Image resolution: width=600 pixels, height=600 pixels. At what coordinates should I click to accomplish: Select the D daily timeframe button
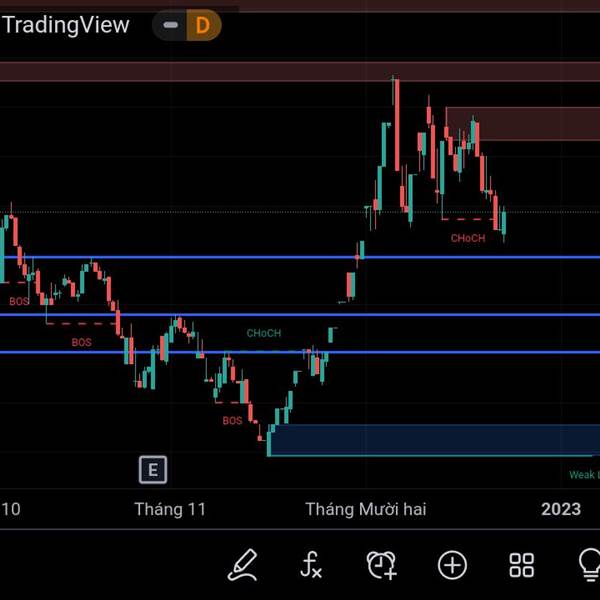(x=203, y=25)
